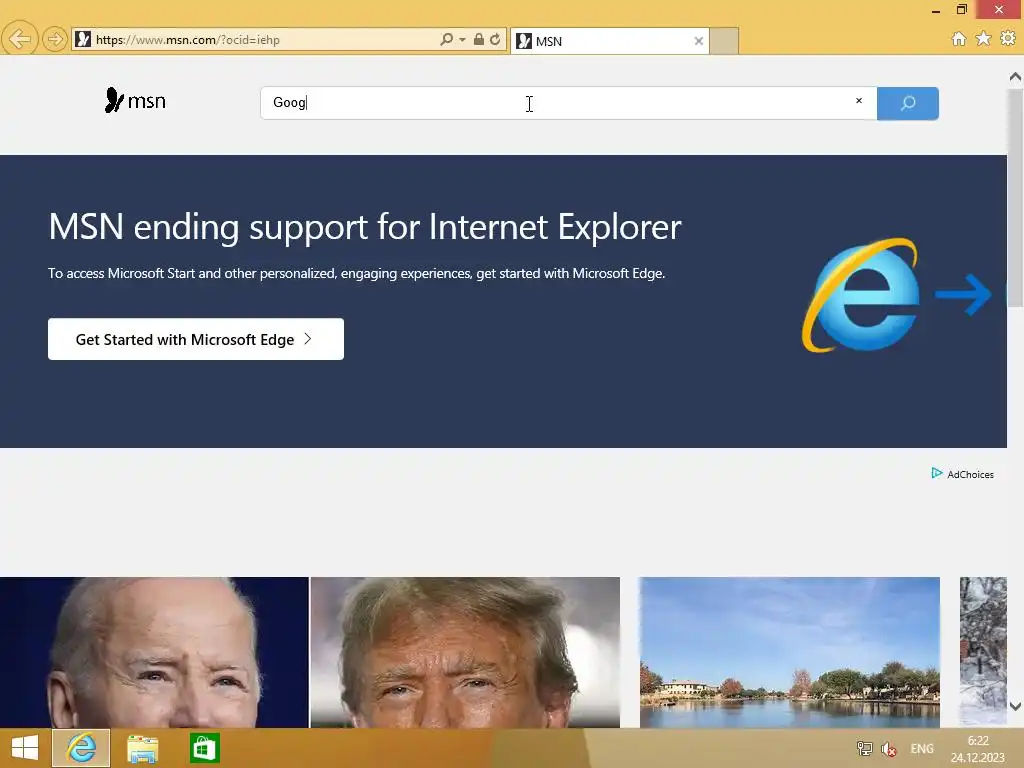Click the URL text in address bar
The width and height of the screenshot is (1024, 768).
click(188, 40)
